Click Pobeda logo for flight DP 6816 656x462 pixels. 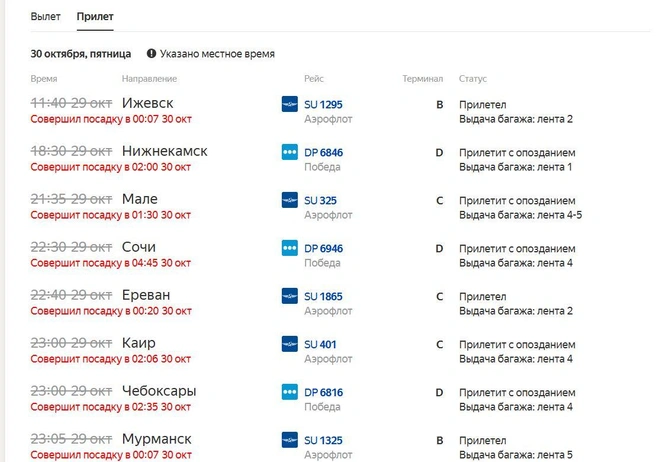tap(290, 392)
